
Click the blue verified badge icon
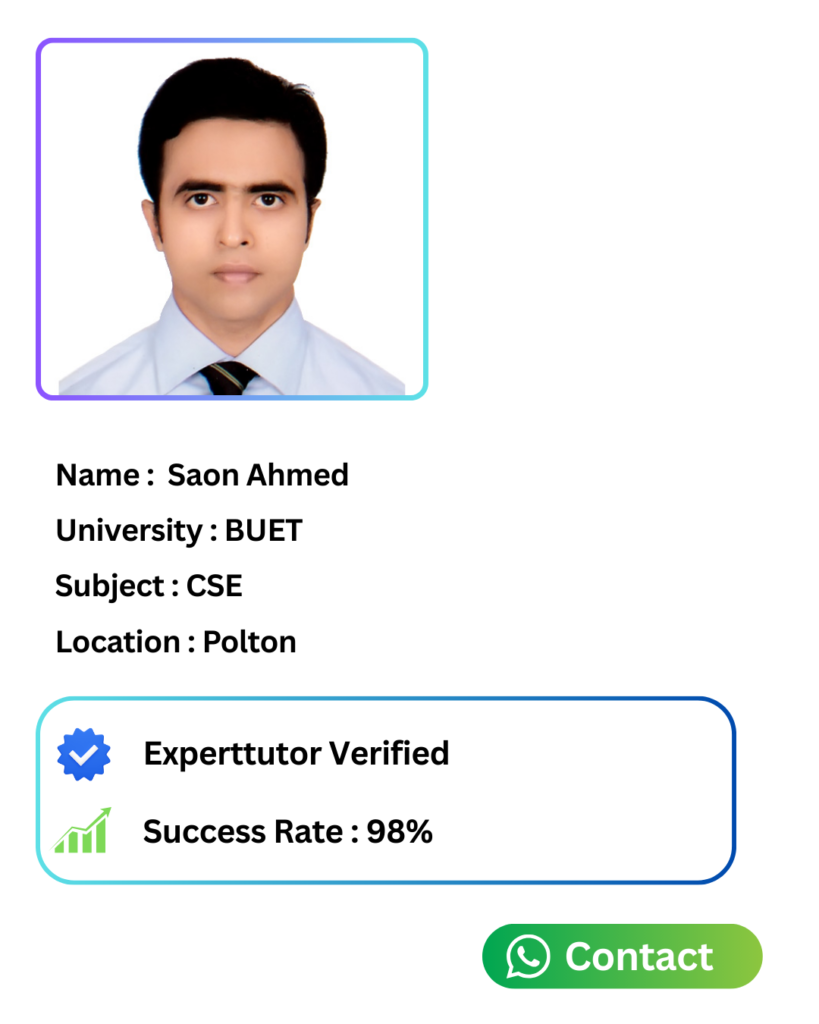pos(83,754)
